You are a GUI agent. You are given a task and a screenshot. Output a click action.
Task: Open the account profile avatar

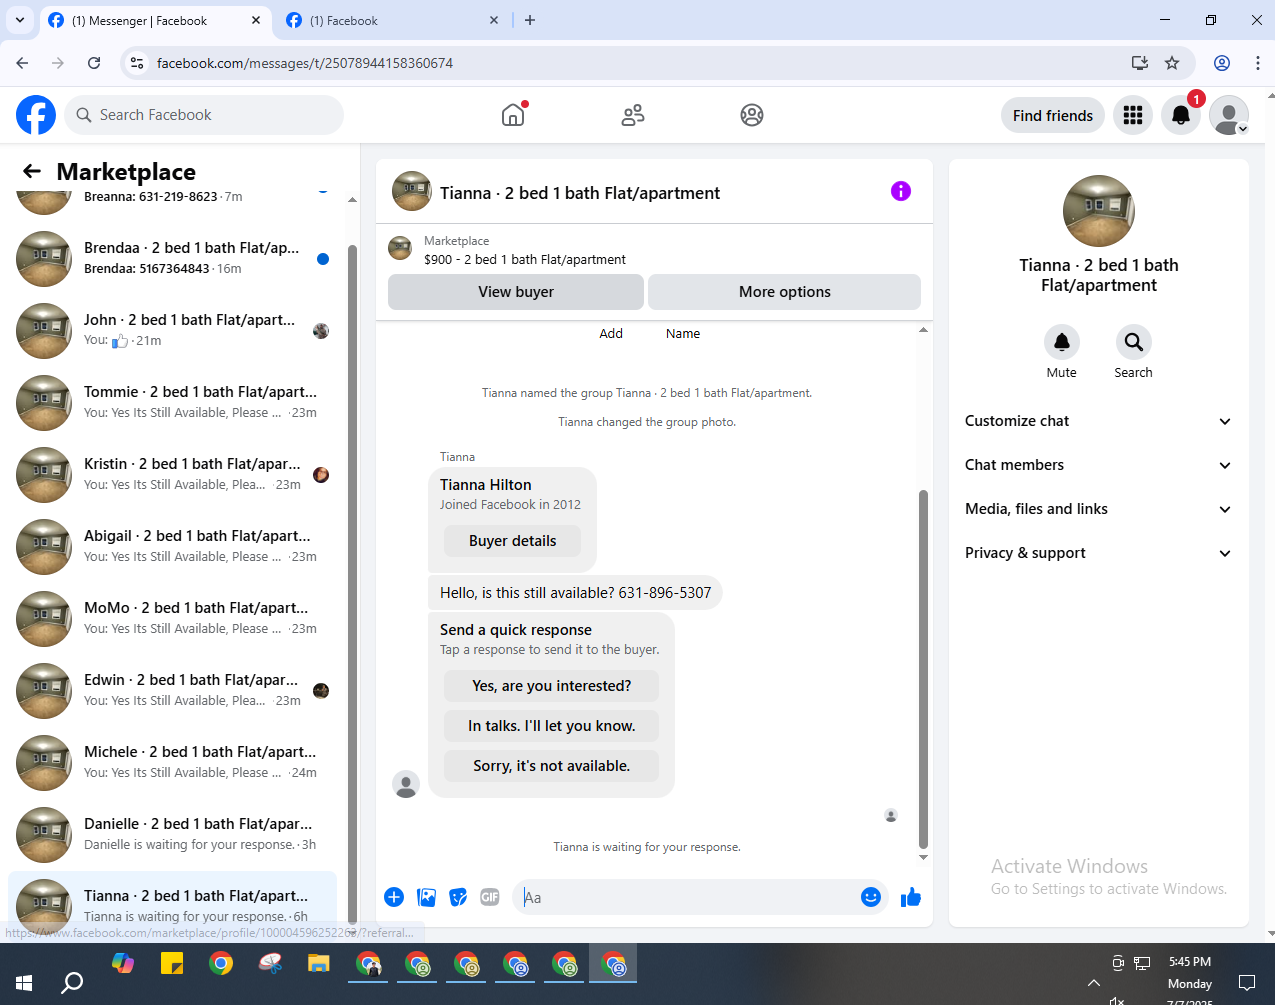tap(1229, 115)
